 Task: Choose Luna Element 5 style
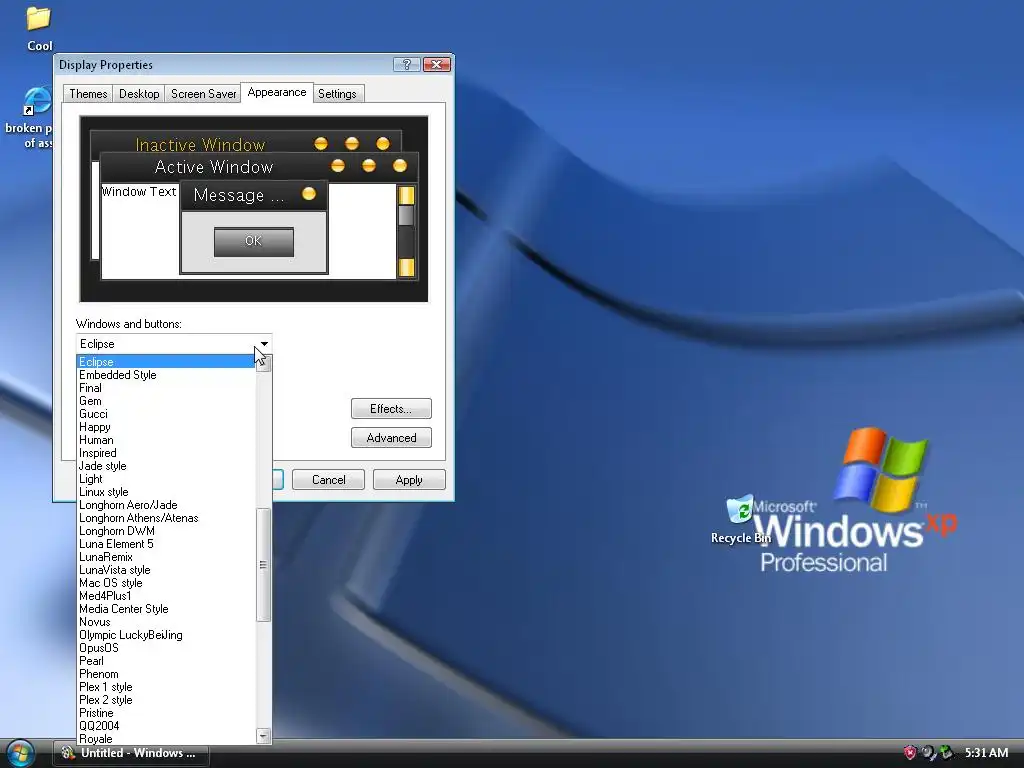coord(165,544)
